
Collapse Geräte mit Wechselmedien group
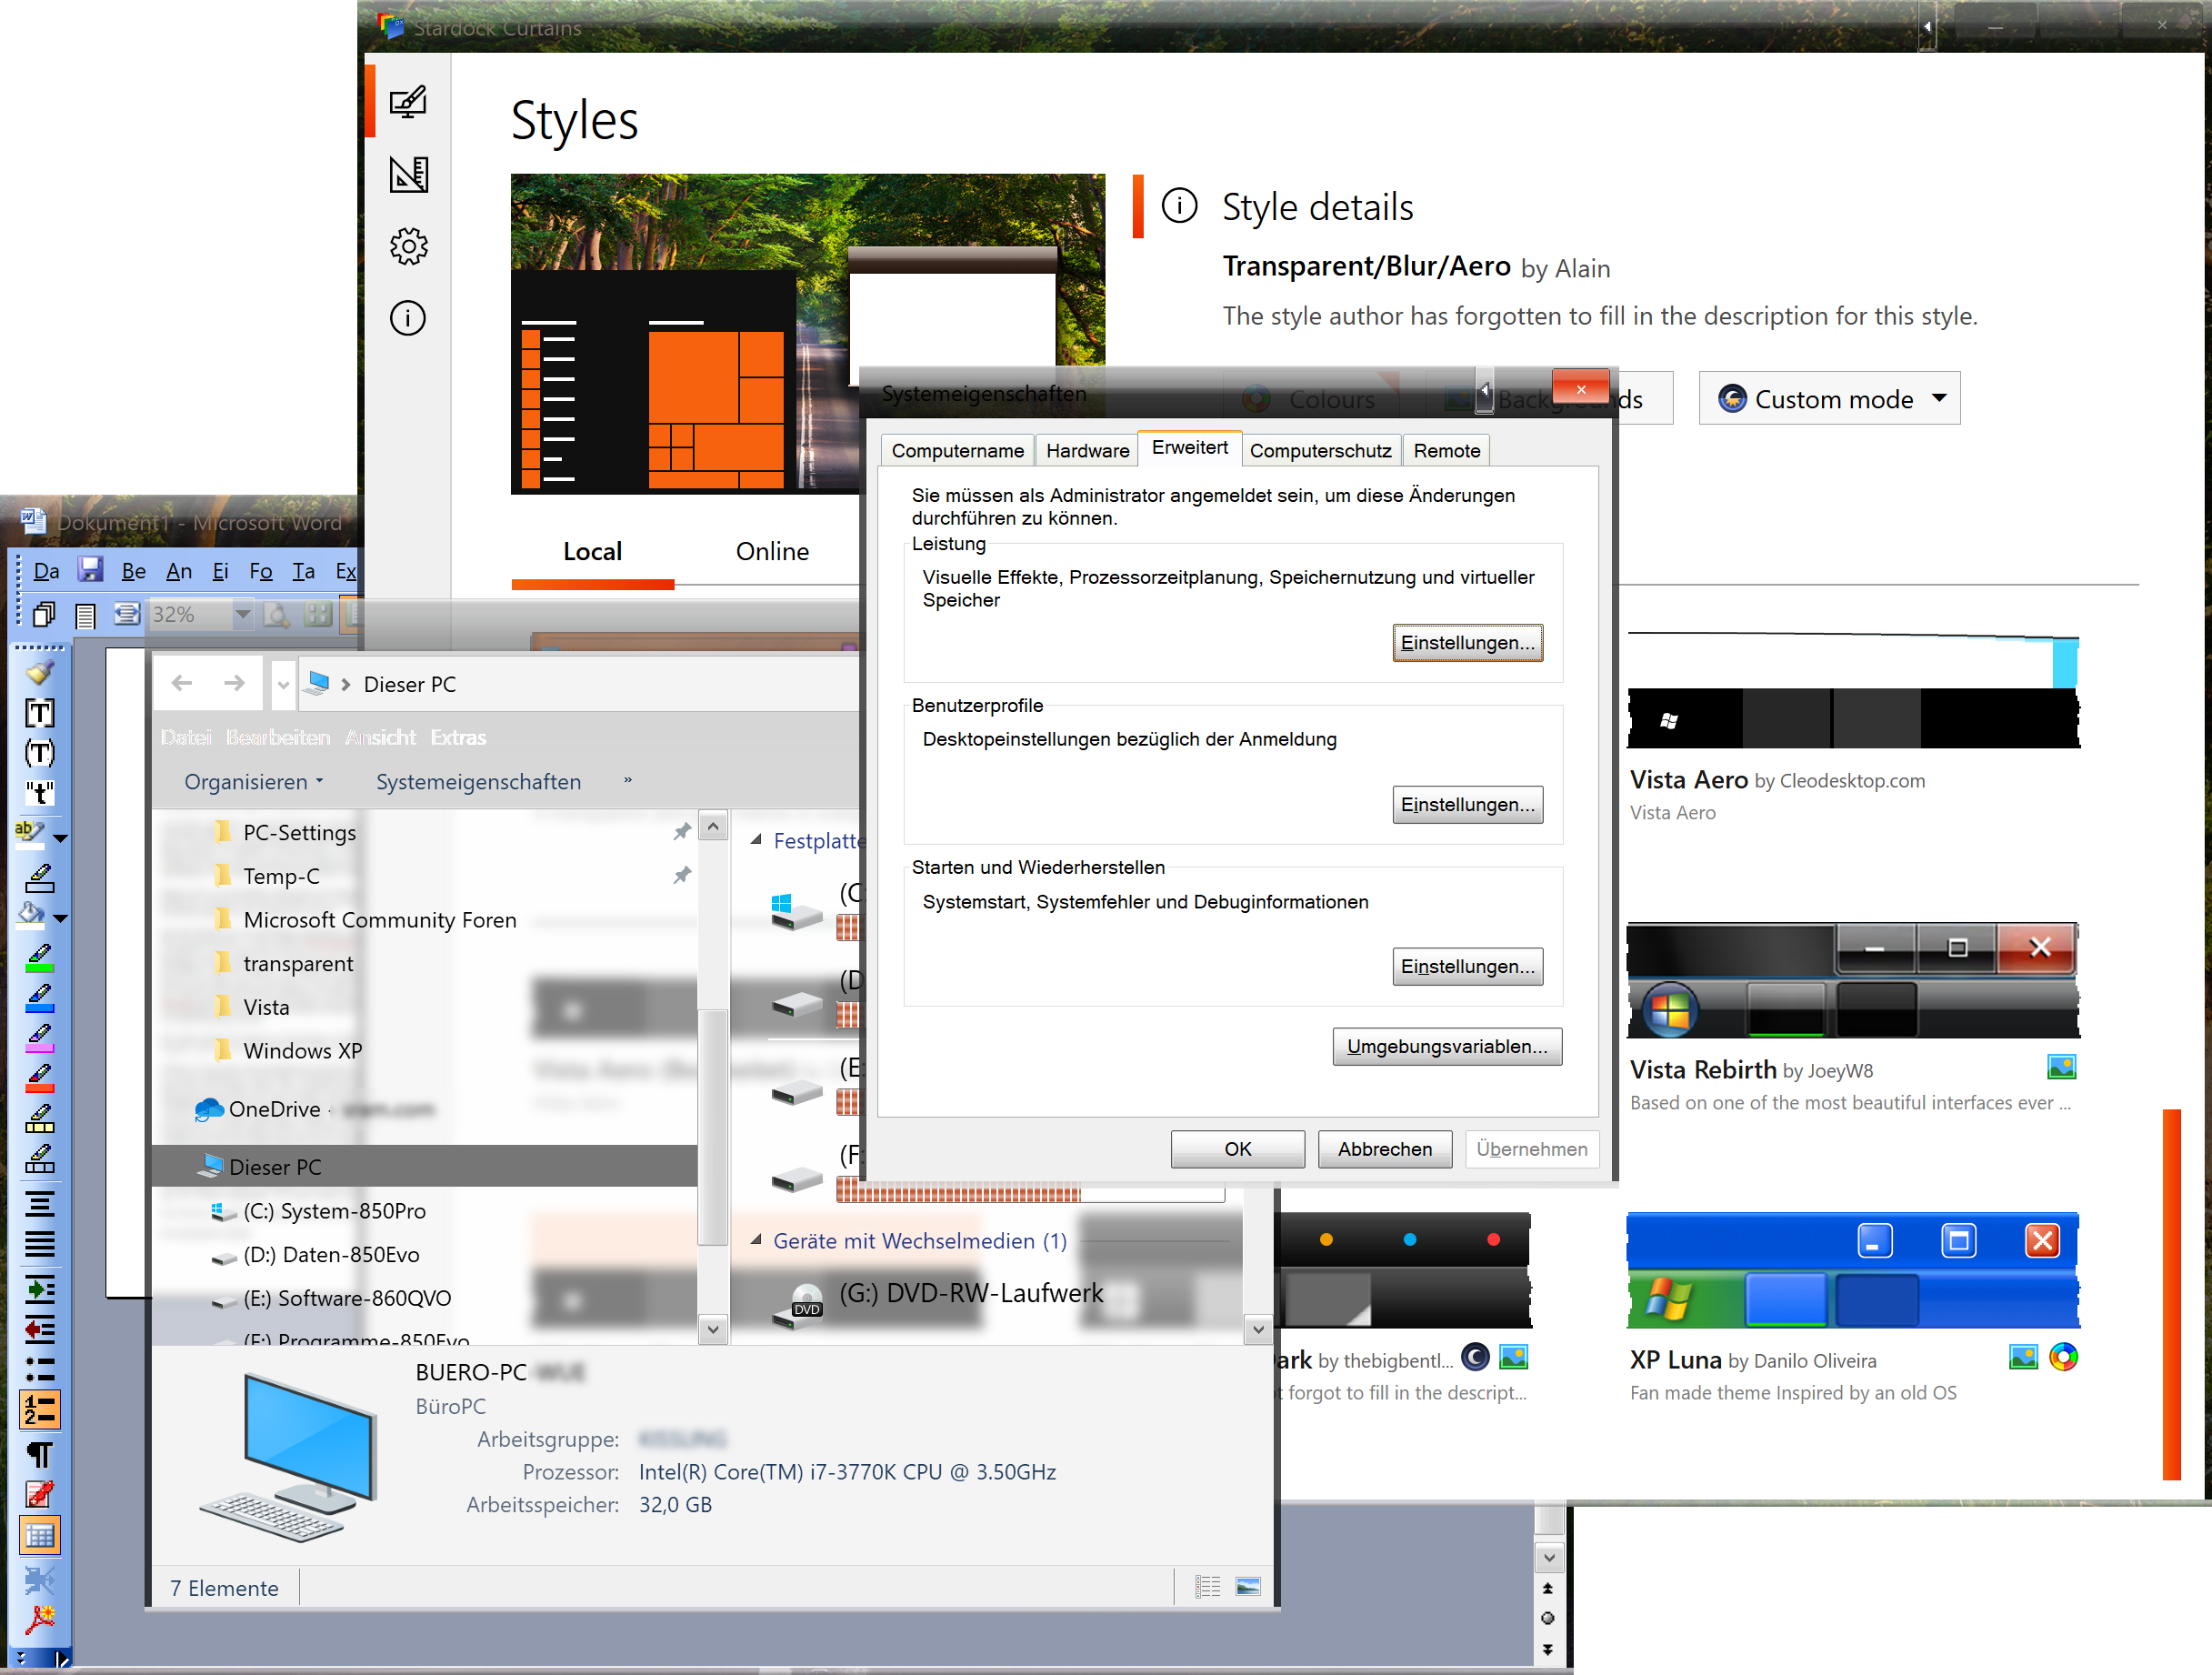tap(757, 1241)
